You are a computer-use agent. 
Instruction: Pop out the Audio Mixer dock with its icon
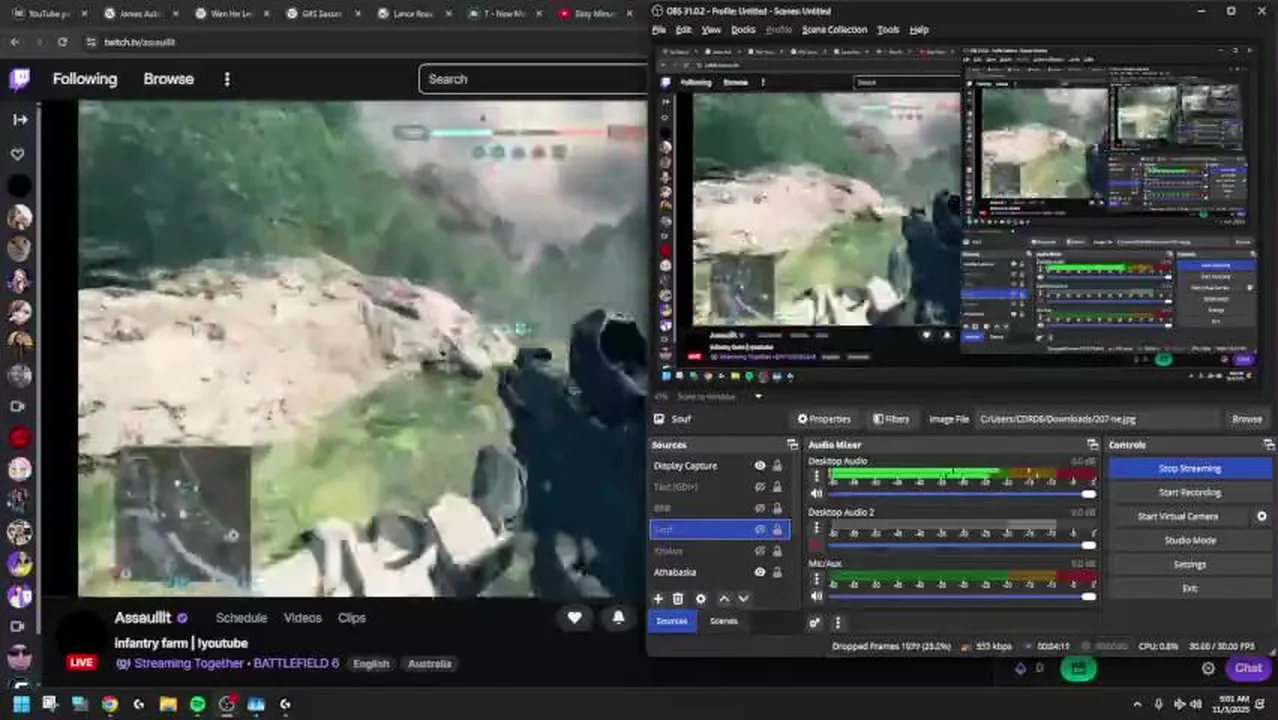click(x=1092, y=444)
